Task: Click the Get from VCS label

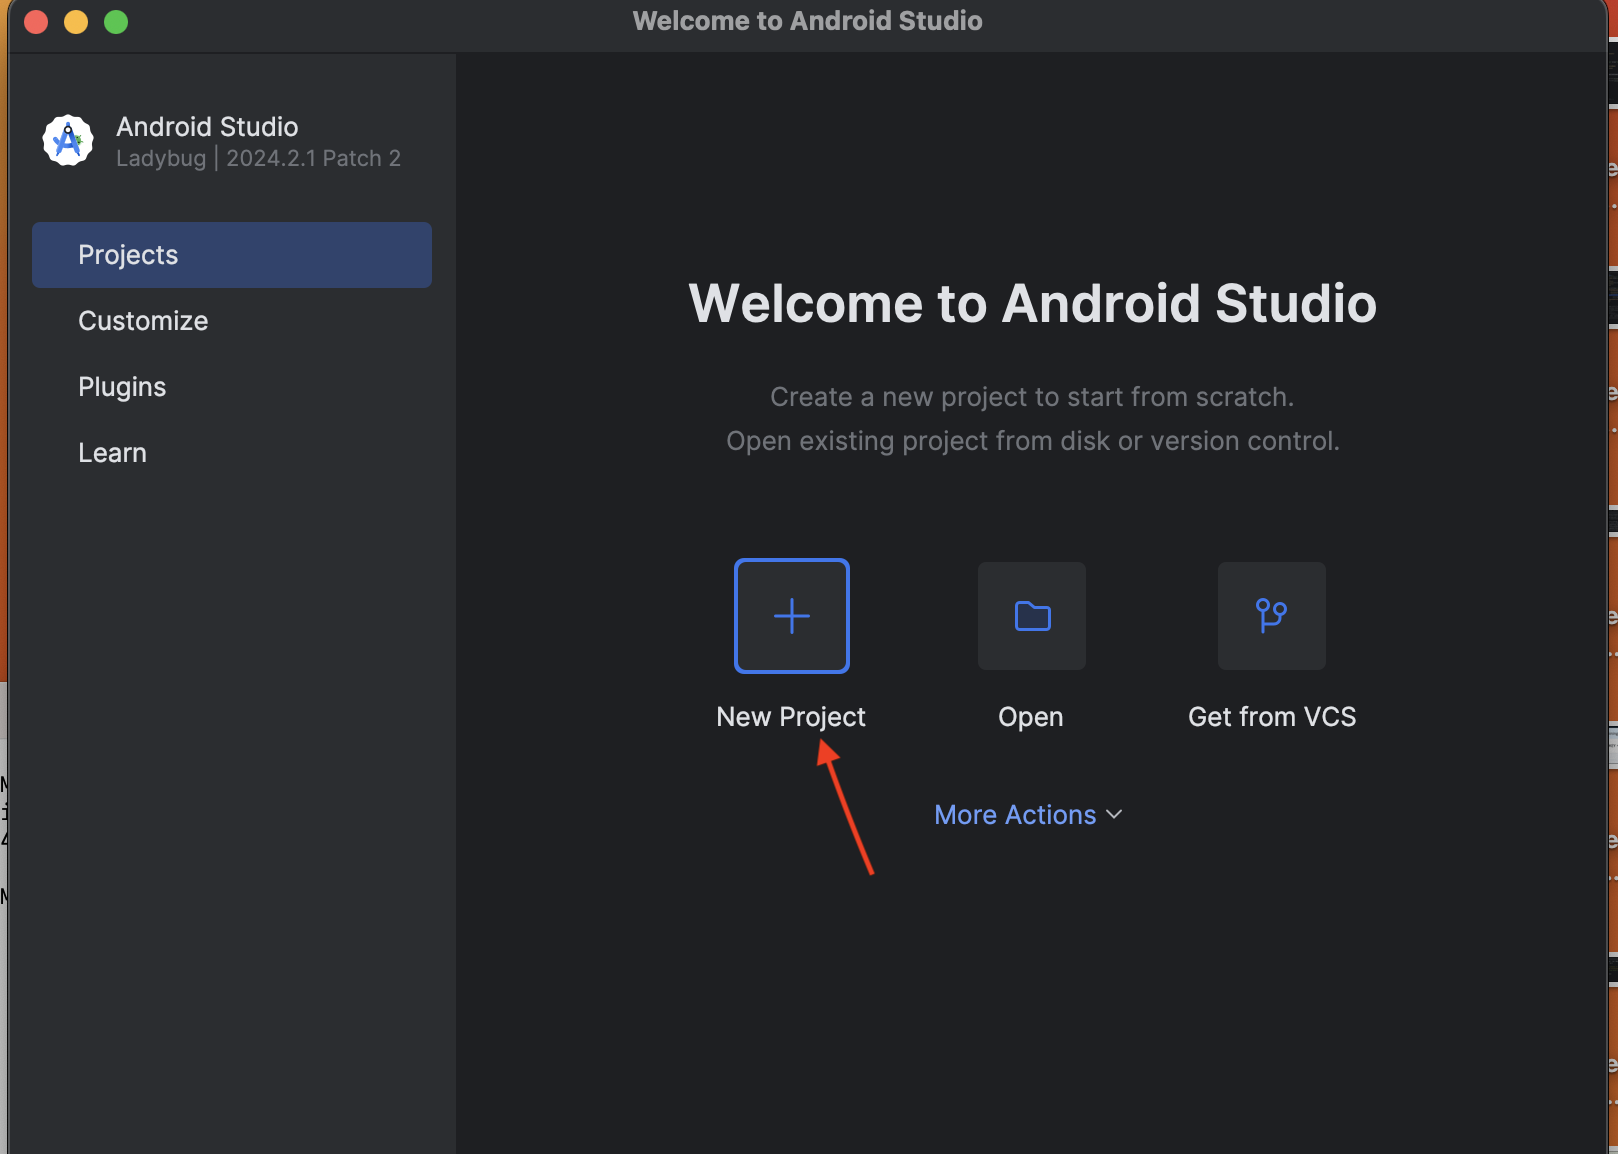Action: pos(1272,717)
